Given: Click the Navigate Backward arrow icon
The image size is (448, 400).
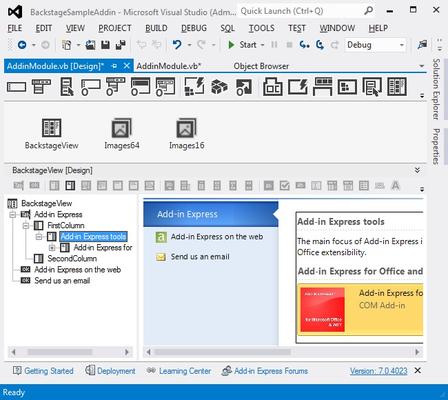Looking at the screenshot, I should click(x=22, y=45).
